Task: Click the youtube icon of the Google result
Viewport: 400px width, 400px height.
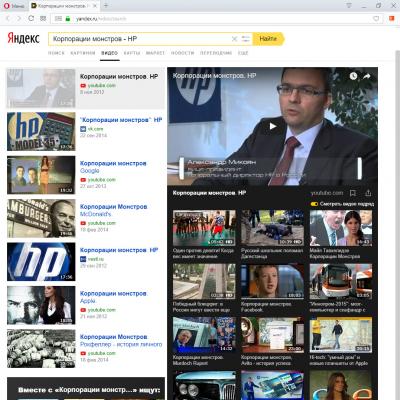Action: [x=83, y=180]
